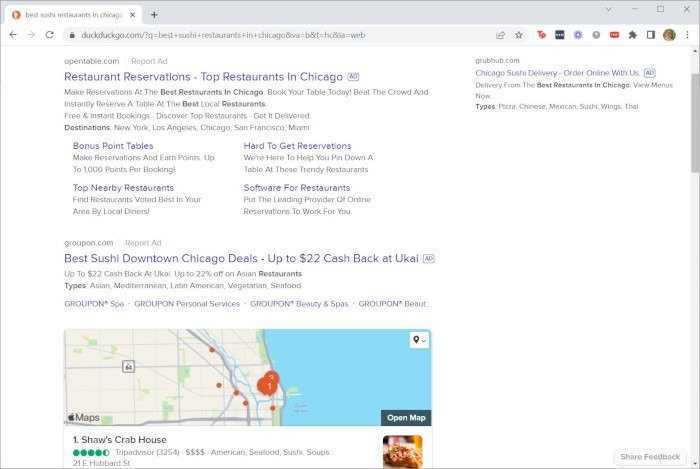The image size is (700, 469).
Task: Open Software For Restaurants link
Action: (296, 188)
